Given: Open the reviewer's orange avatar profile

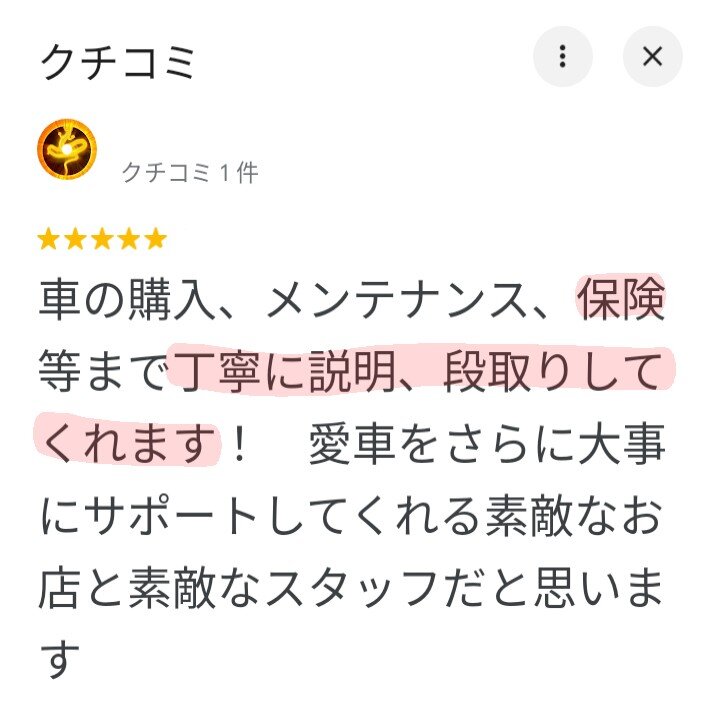Looking at the screenshot, I should point(67,149).
